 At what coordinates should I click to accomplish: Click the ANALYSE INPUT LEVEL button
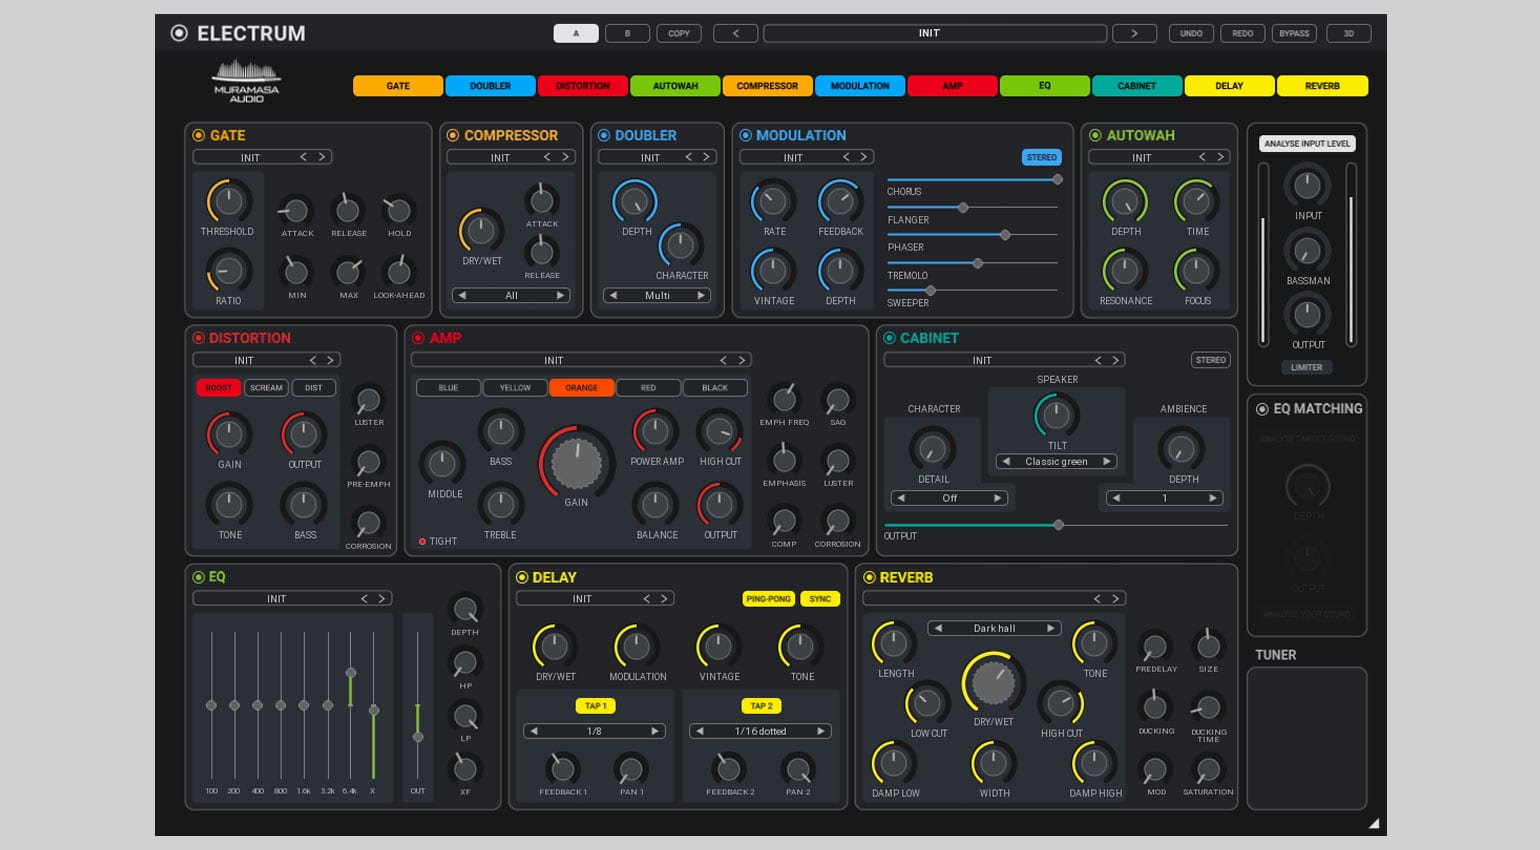1307,143
